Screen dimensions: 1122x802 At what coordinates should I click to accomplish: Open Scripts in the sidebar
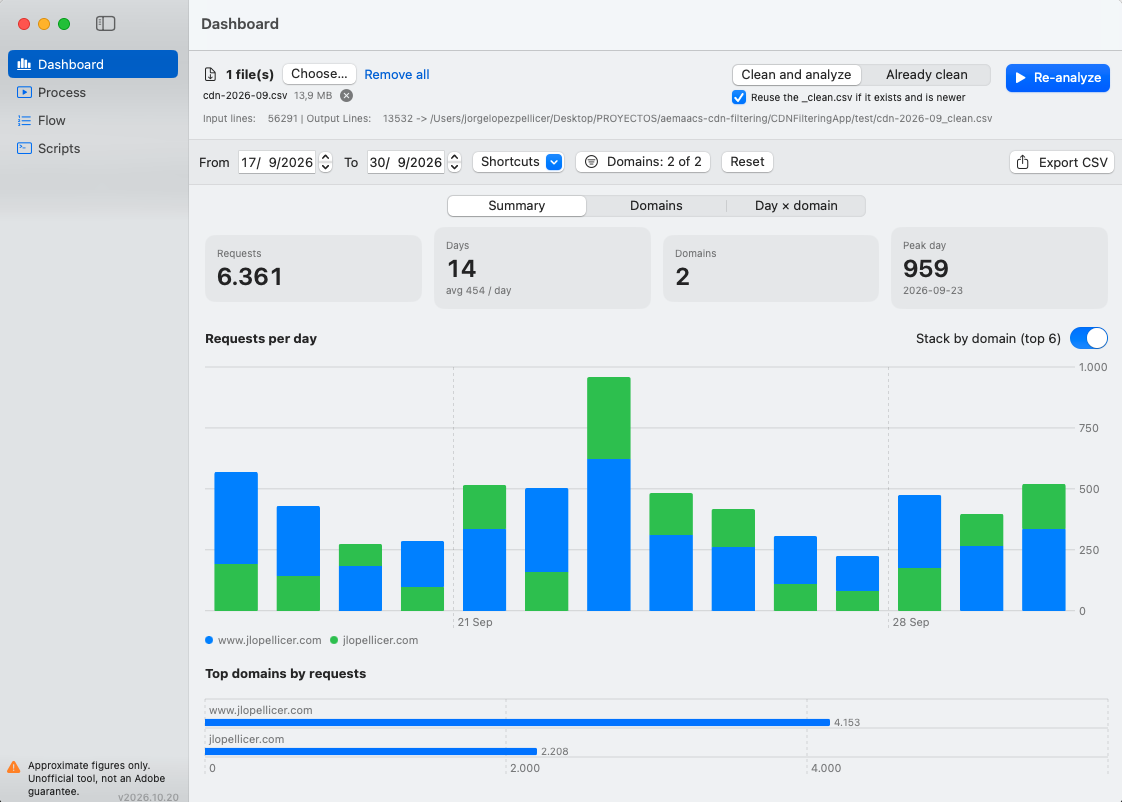pyautogui.click(x=93, y=148)
